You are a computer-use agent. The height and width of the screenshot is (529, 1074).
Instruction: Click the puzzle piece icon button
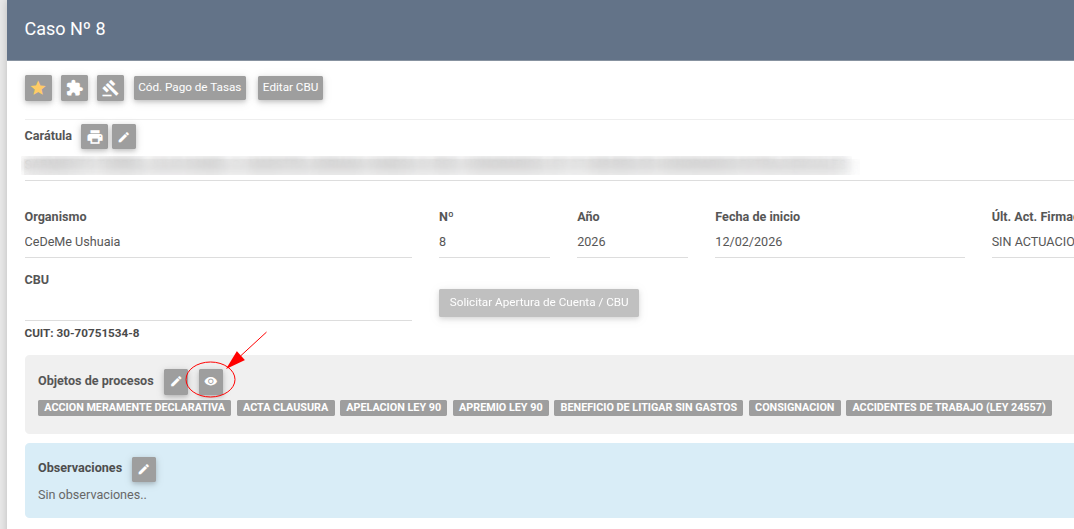click(74, 88)
